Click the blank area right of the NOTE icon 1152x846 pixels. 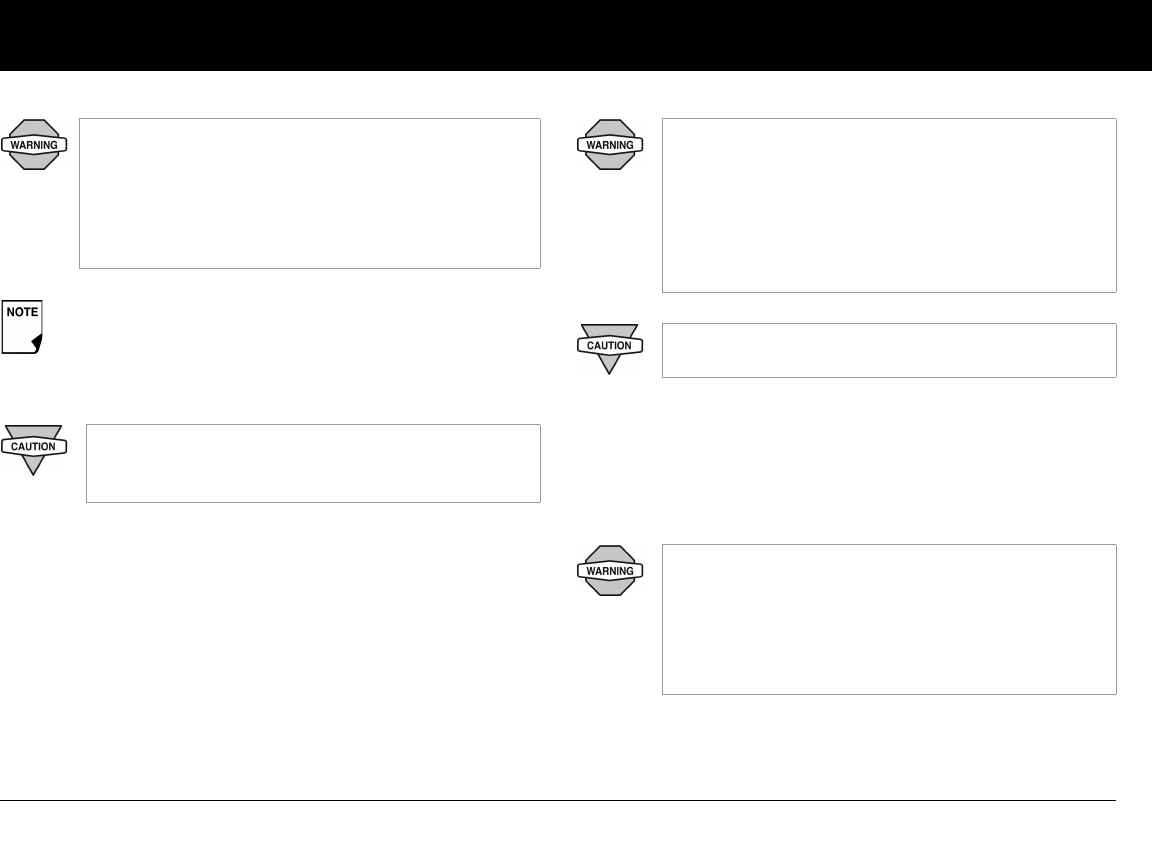click(300, 330)
